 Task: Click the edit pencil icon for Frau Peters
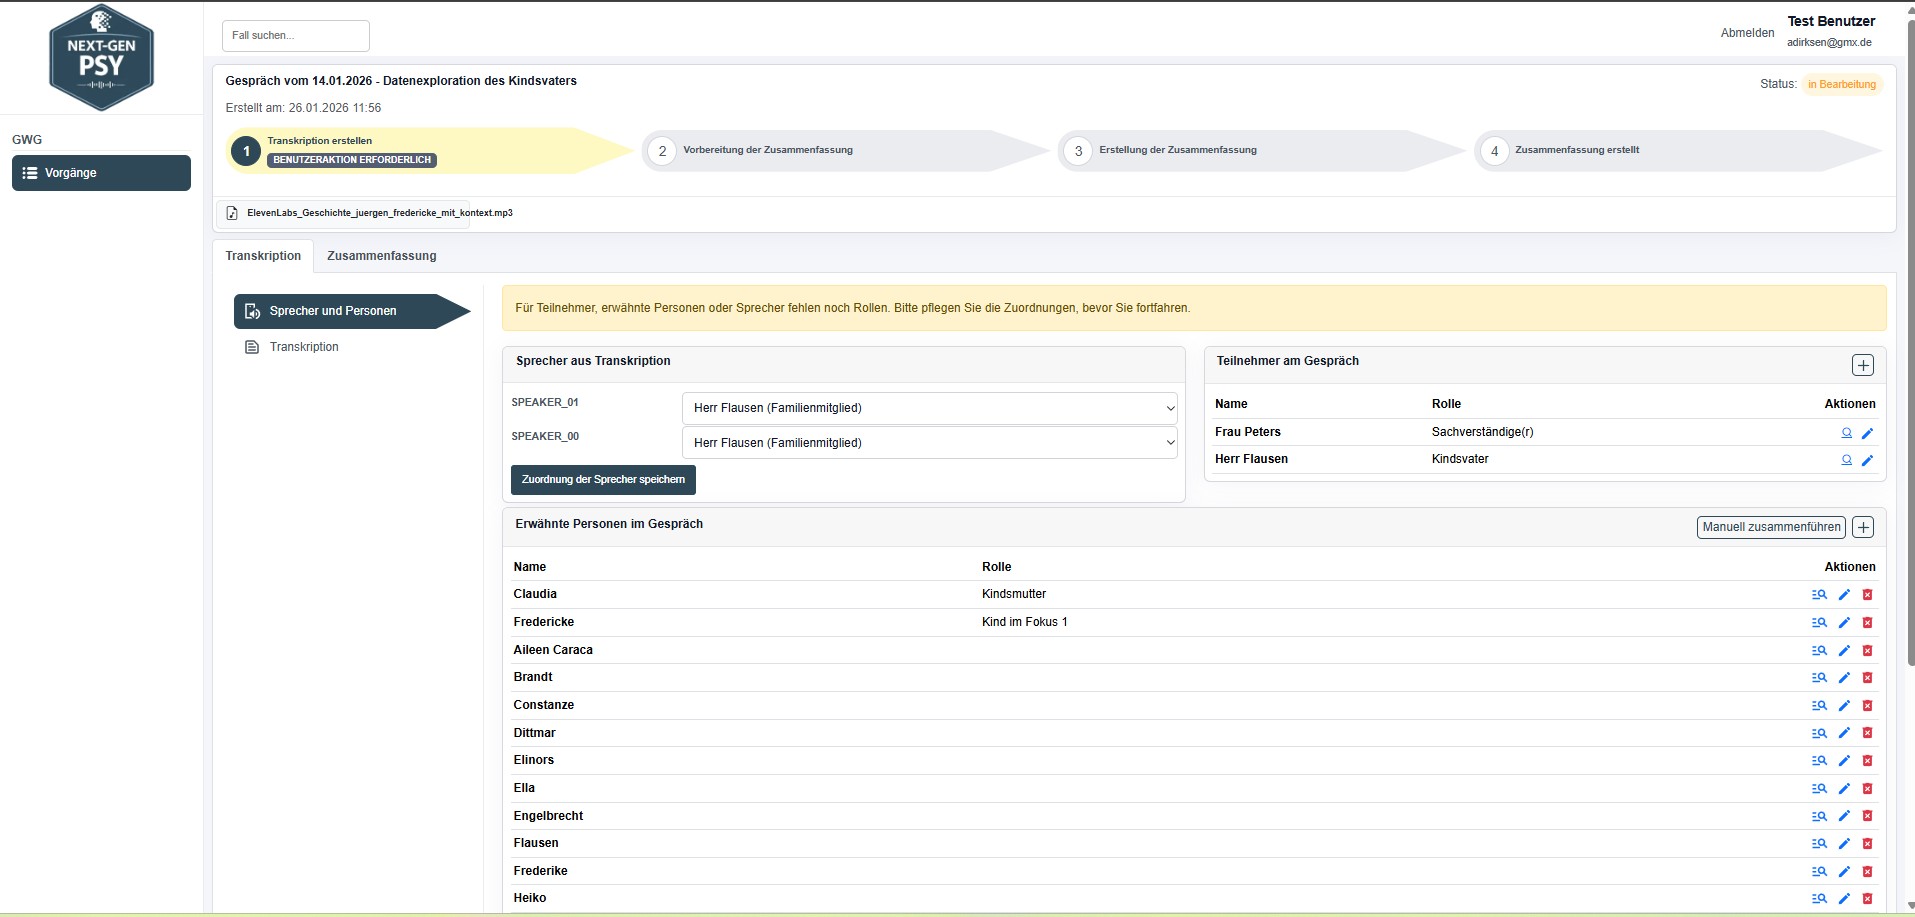(x=1867, y=433)
